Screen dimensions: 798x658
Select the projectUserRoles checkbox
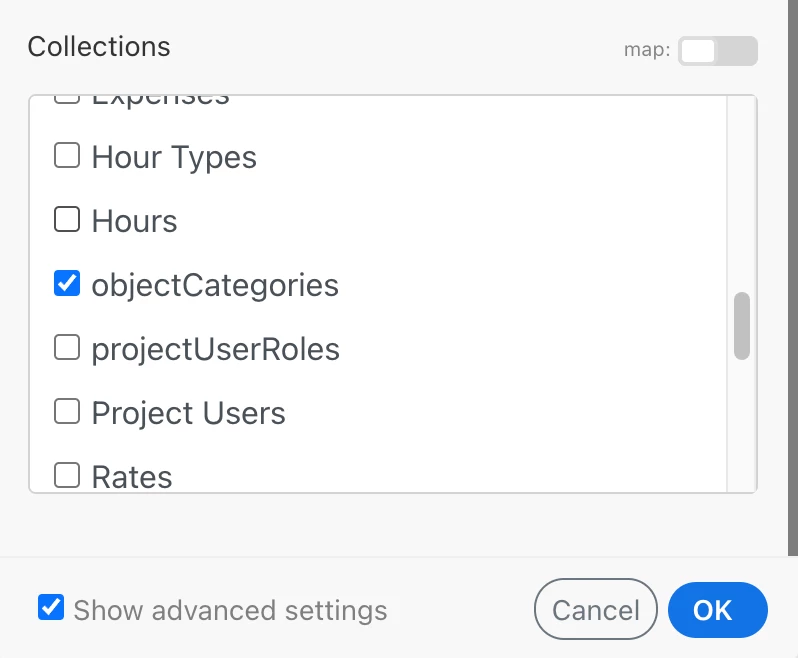[67, 348]
